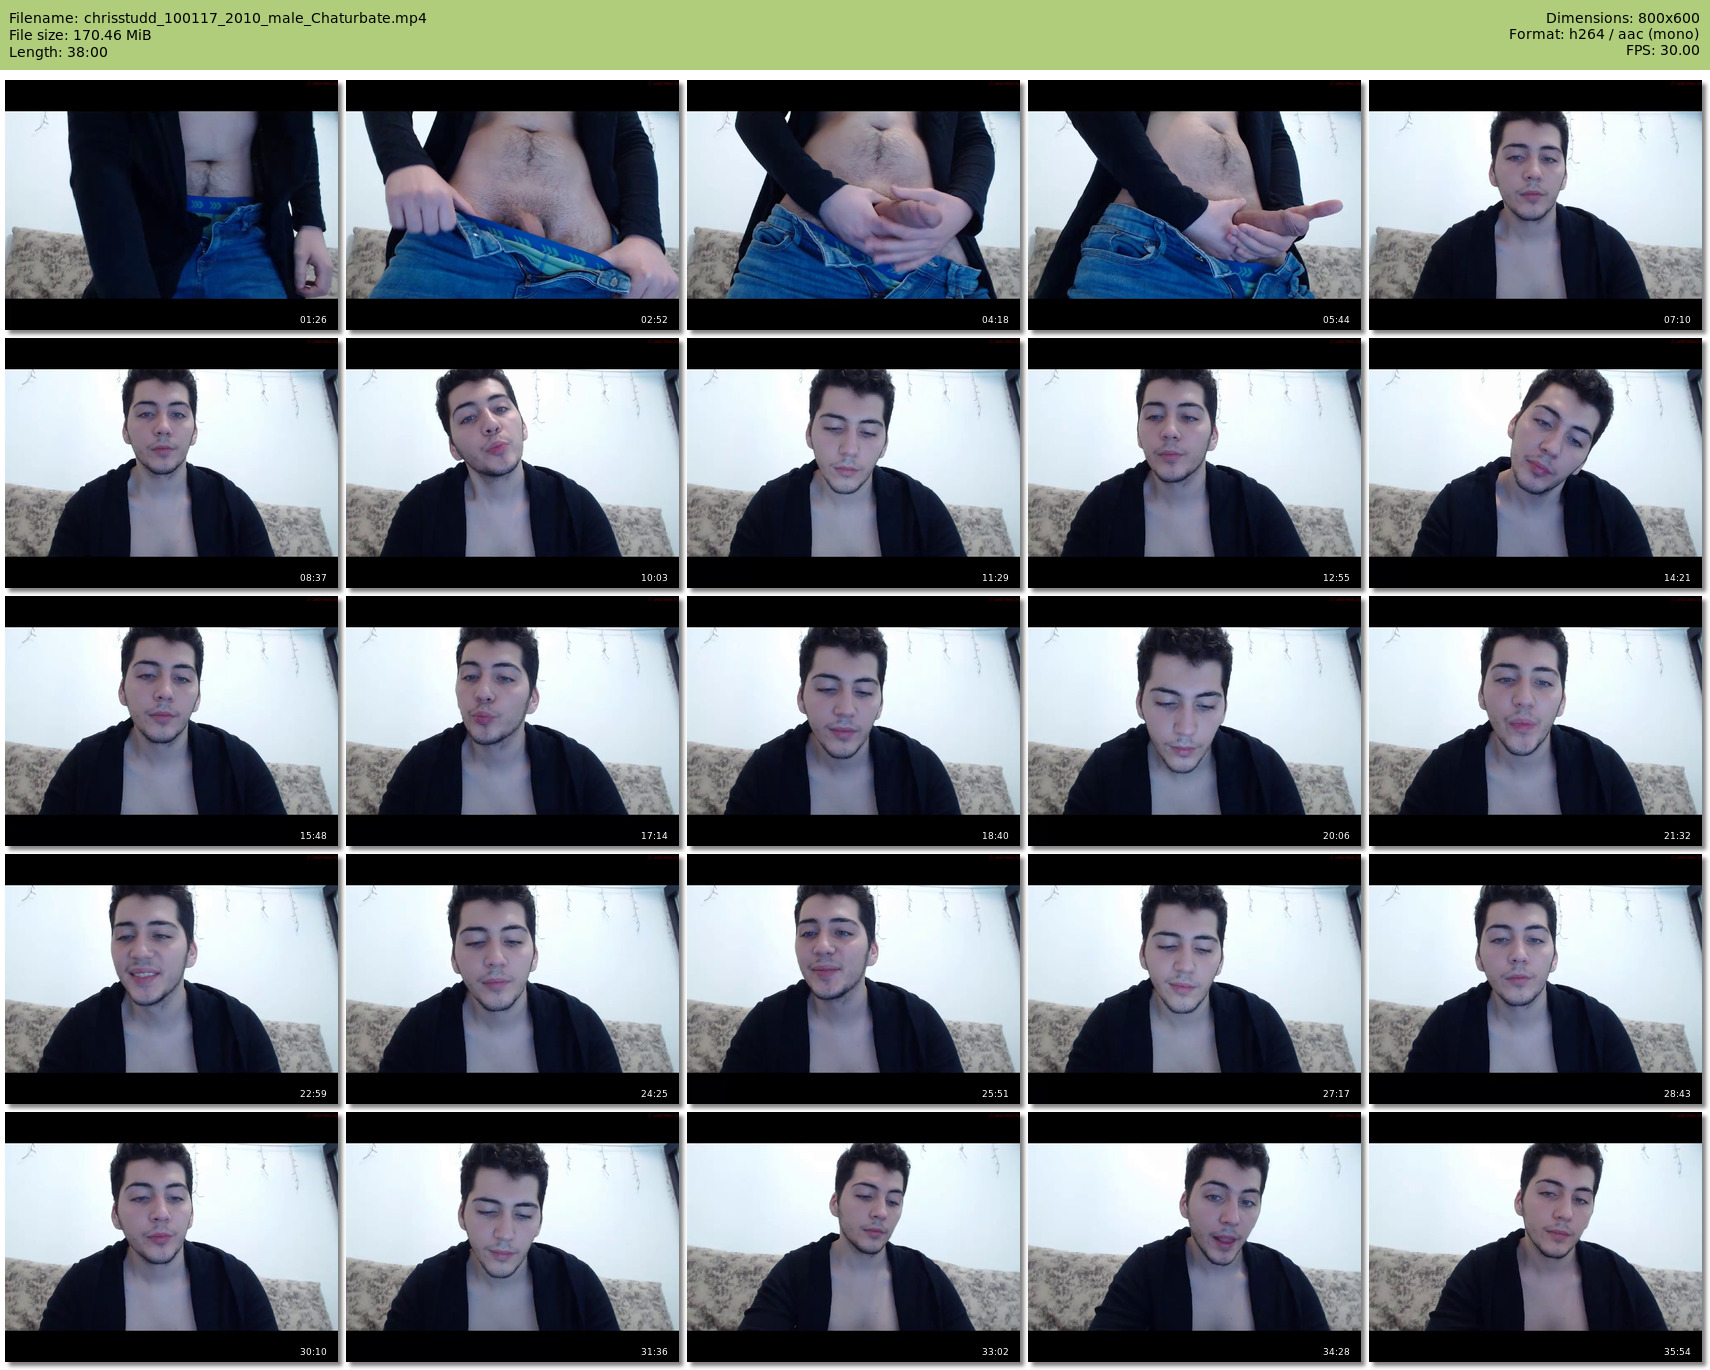Select the 'Format: h264 / aac (mono)' text

(1604, 35)
